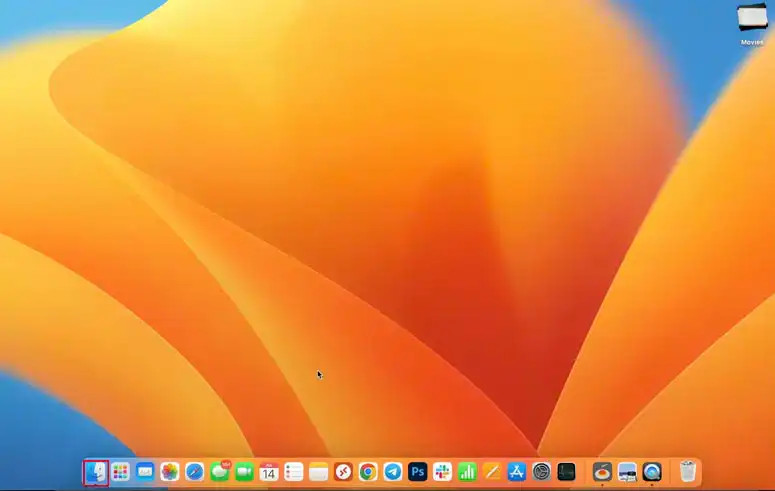Open the Slack app

[x=442, y=472]
